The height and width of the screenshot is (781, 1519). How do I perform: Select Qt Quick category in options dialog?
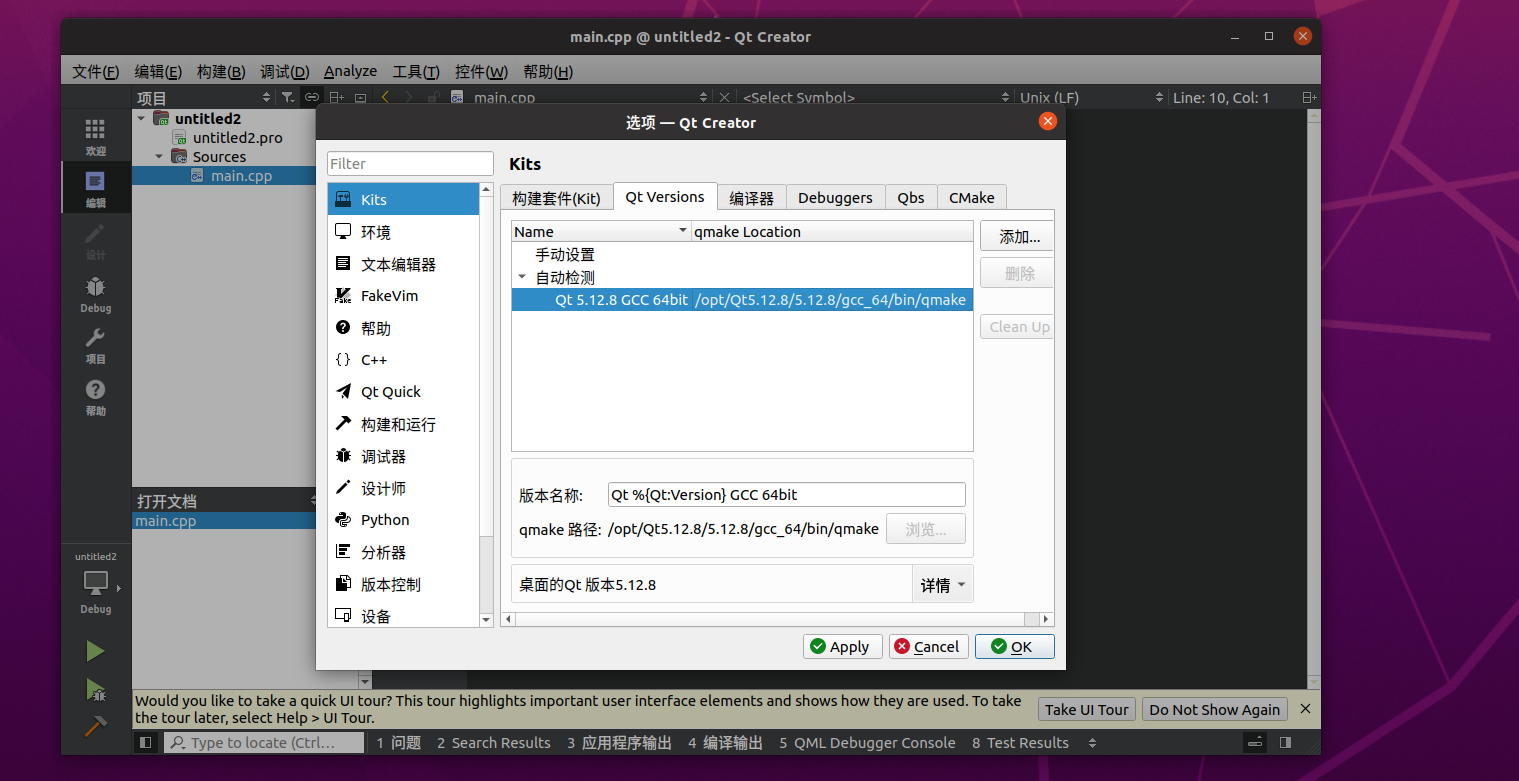(403, 392)
